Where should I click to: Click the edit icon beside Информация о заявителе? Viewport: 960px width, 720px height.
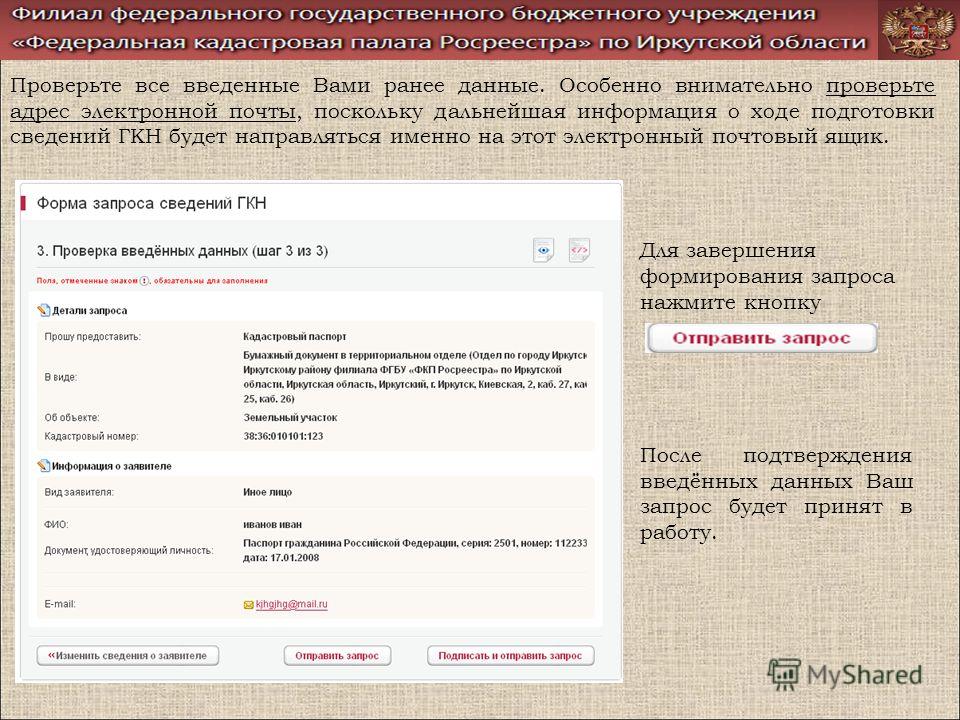click(43, 466)
